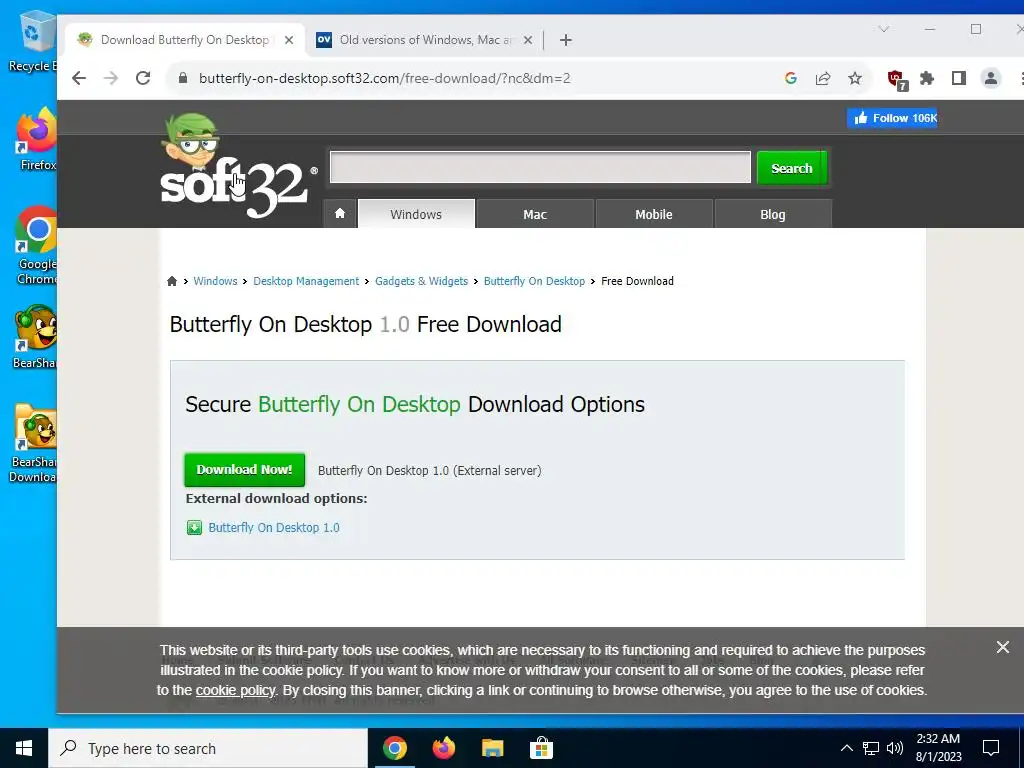Open Chrome from the taskbar
1024x768 pixels.
point(394,748)
